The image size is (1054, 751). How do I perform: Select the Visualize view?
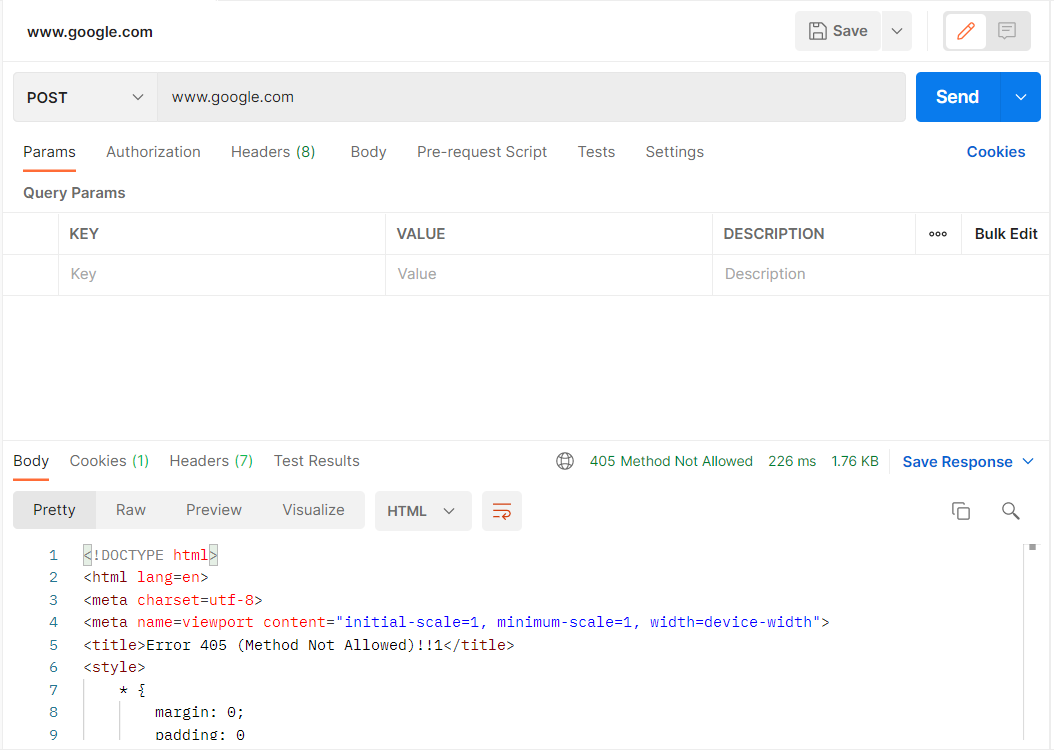[x=313, y=510]
